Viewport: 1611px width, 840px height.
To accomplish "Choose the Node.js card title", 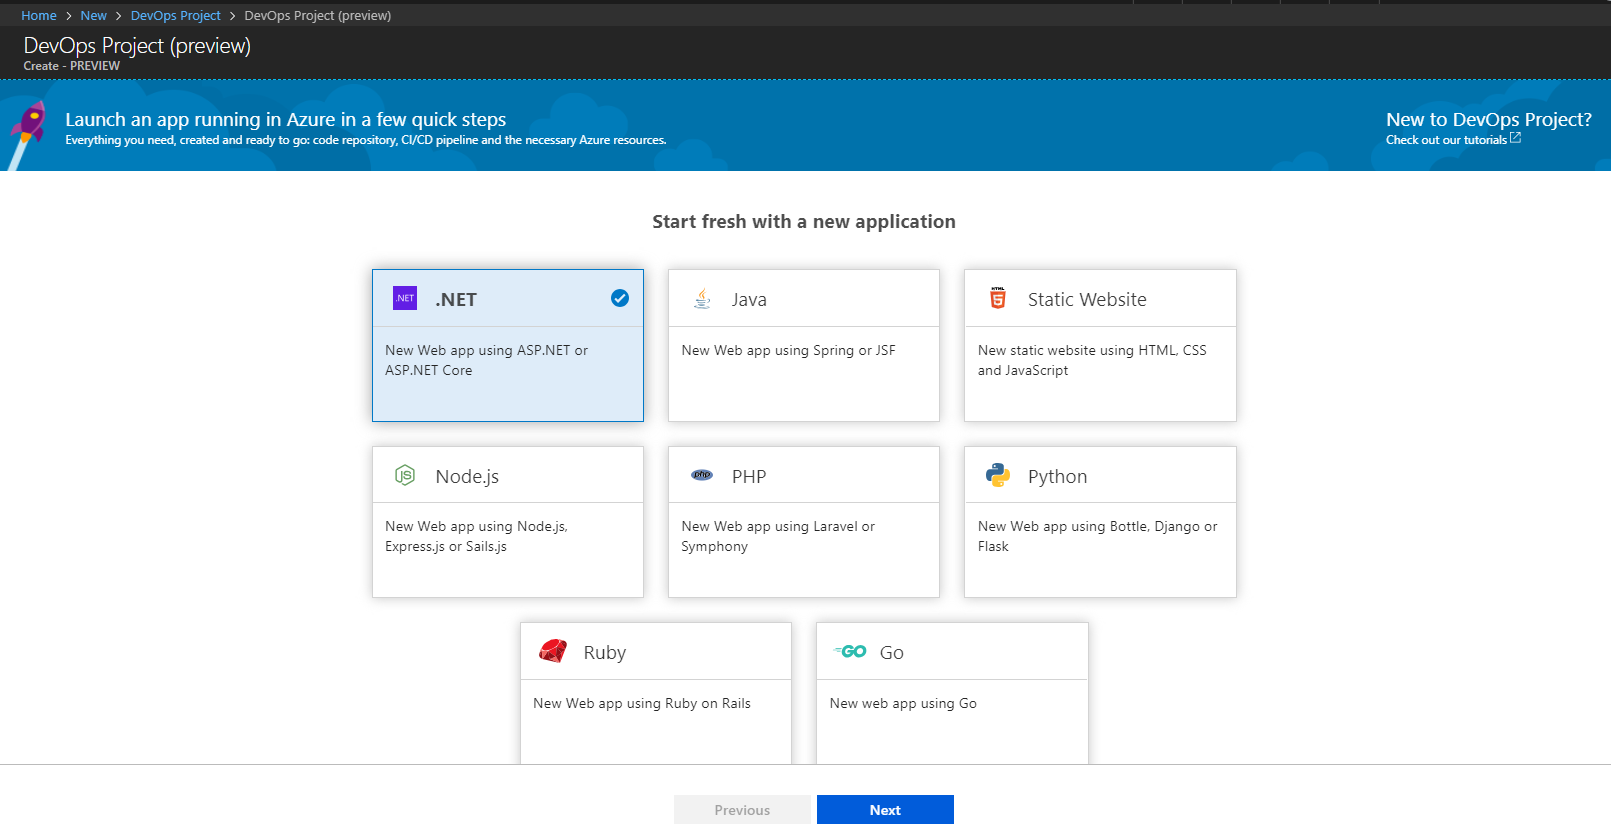I will pyautogui.click(x=467, y=476).
